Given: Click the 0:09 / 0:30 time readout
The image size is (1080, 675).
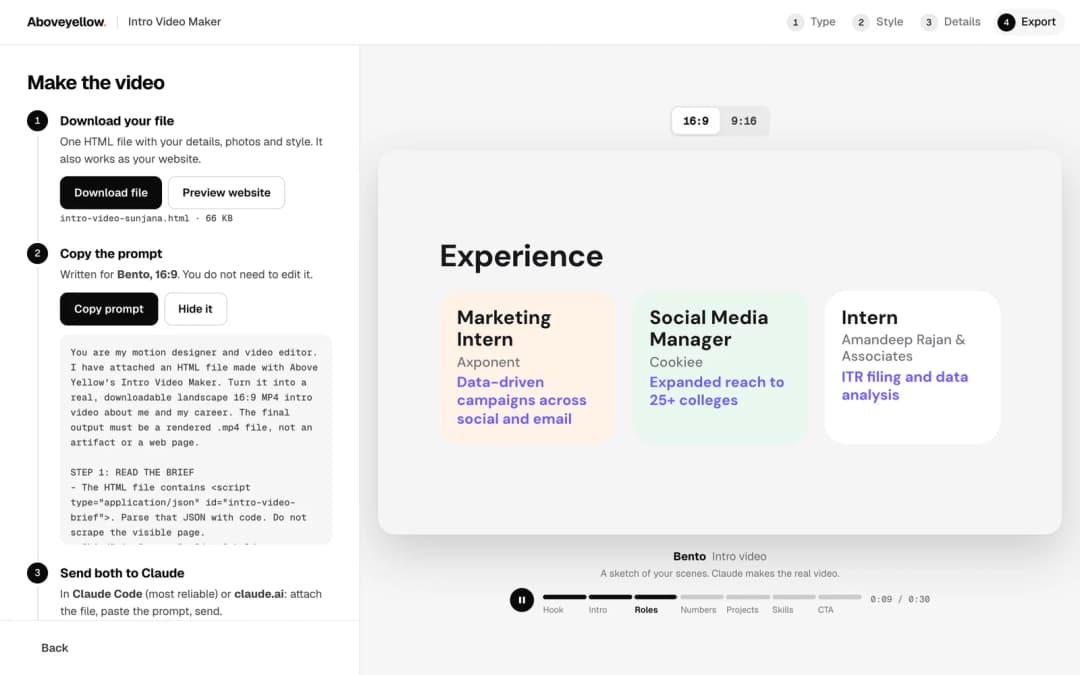Looking at the screenshot, I should pyautogui.click(x=900, y=599).
